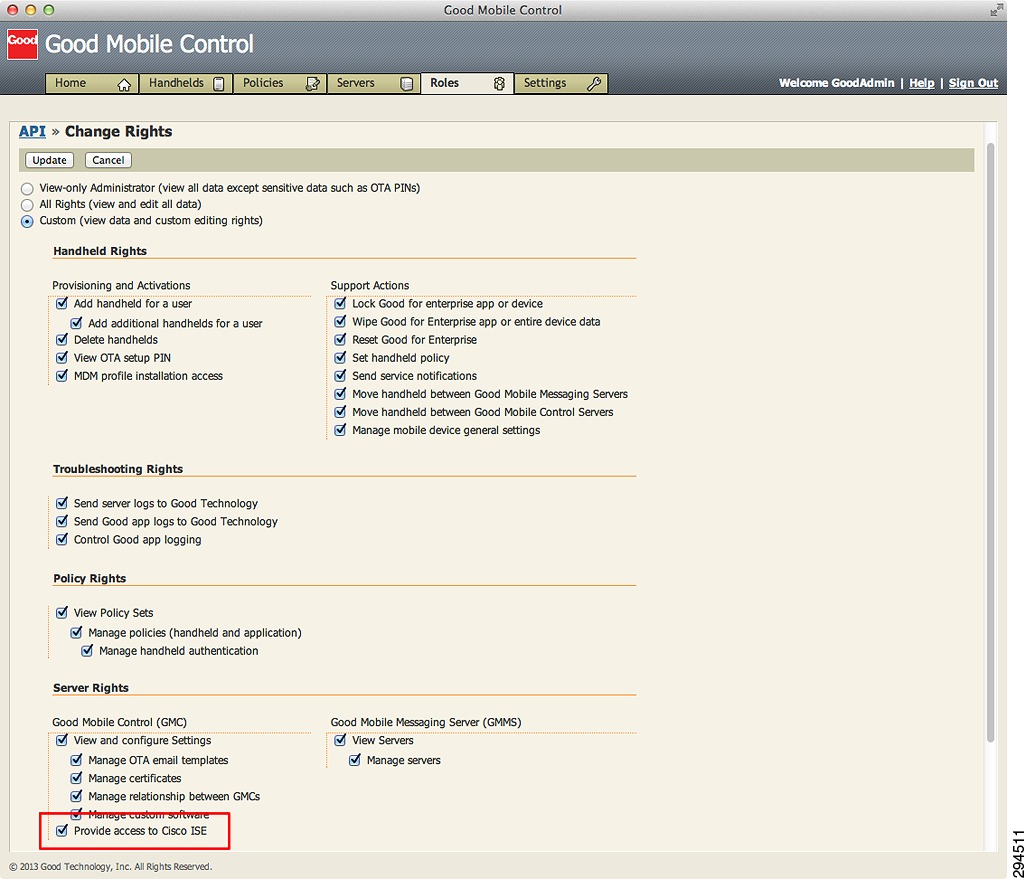Click the Handheld Rights section heading
The height and width of the screenshot is (879, 1025).
(x=100, y=251)
